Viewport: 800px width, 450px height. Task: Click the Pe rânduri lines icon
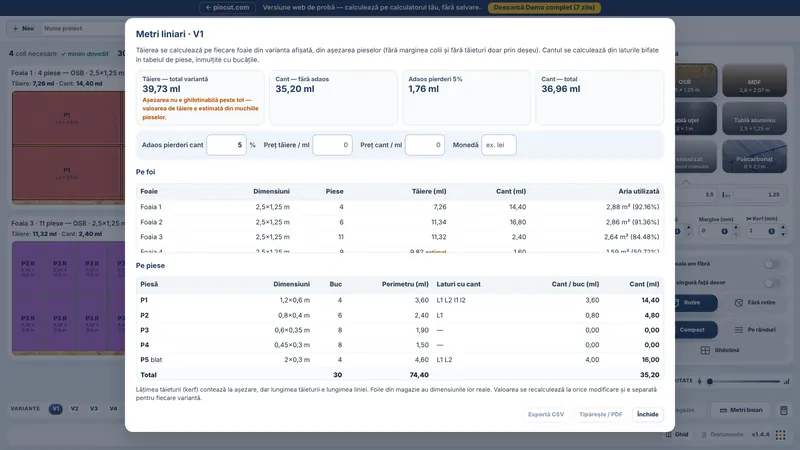tap(738, 330)
